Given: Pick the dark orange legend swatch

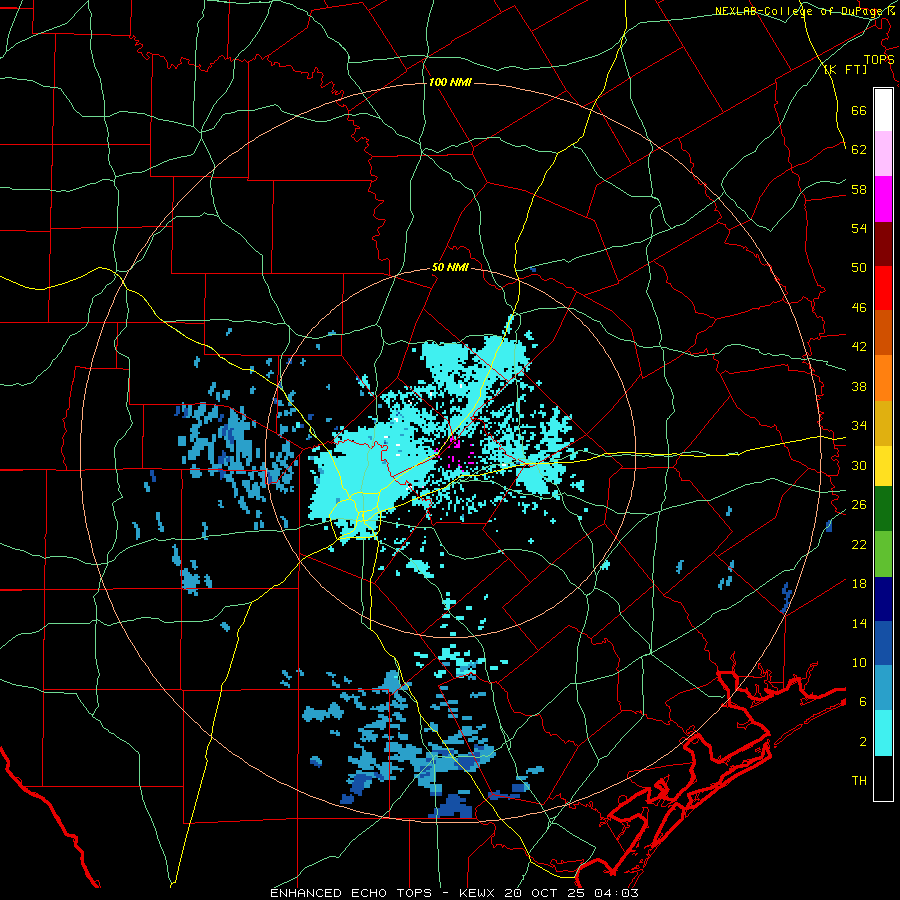Looking at the screenshot, I should tap(883, 332).
